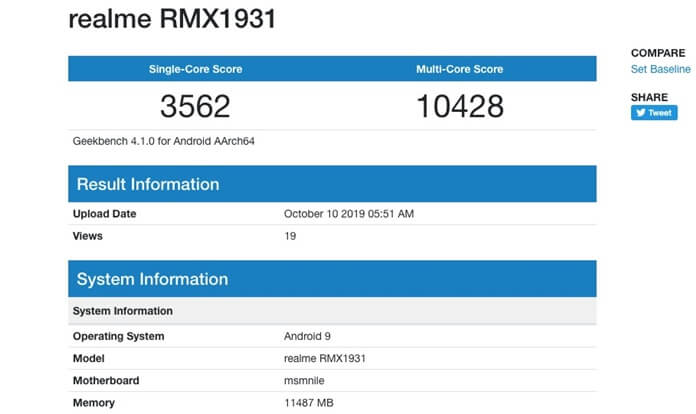
Task: Share result with the Tweet button
Action: click(x=654, y=113)
